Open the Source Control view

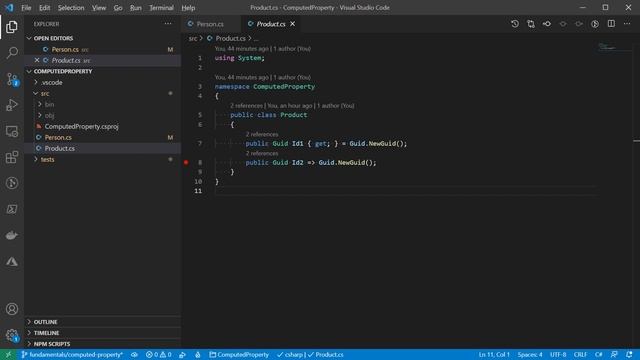[12, 79]
